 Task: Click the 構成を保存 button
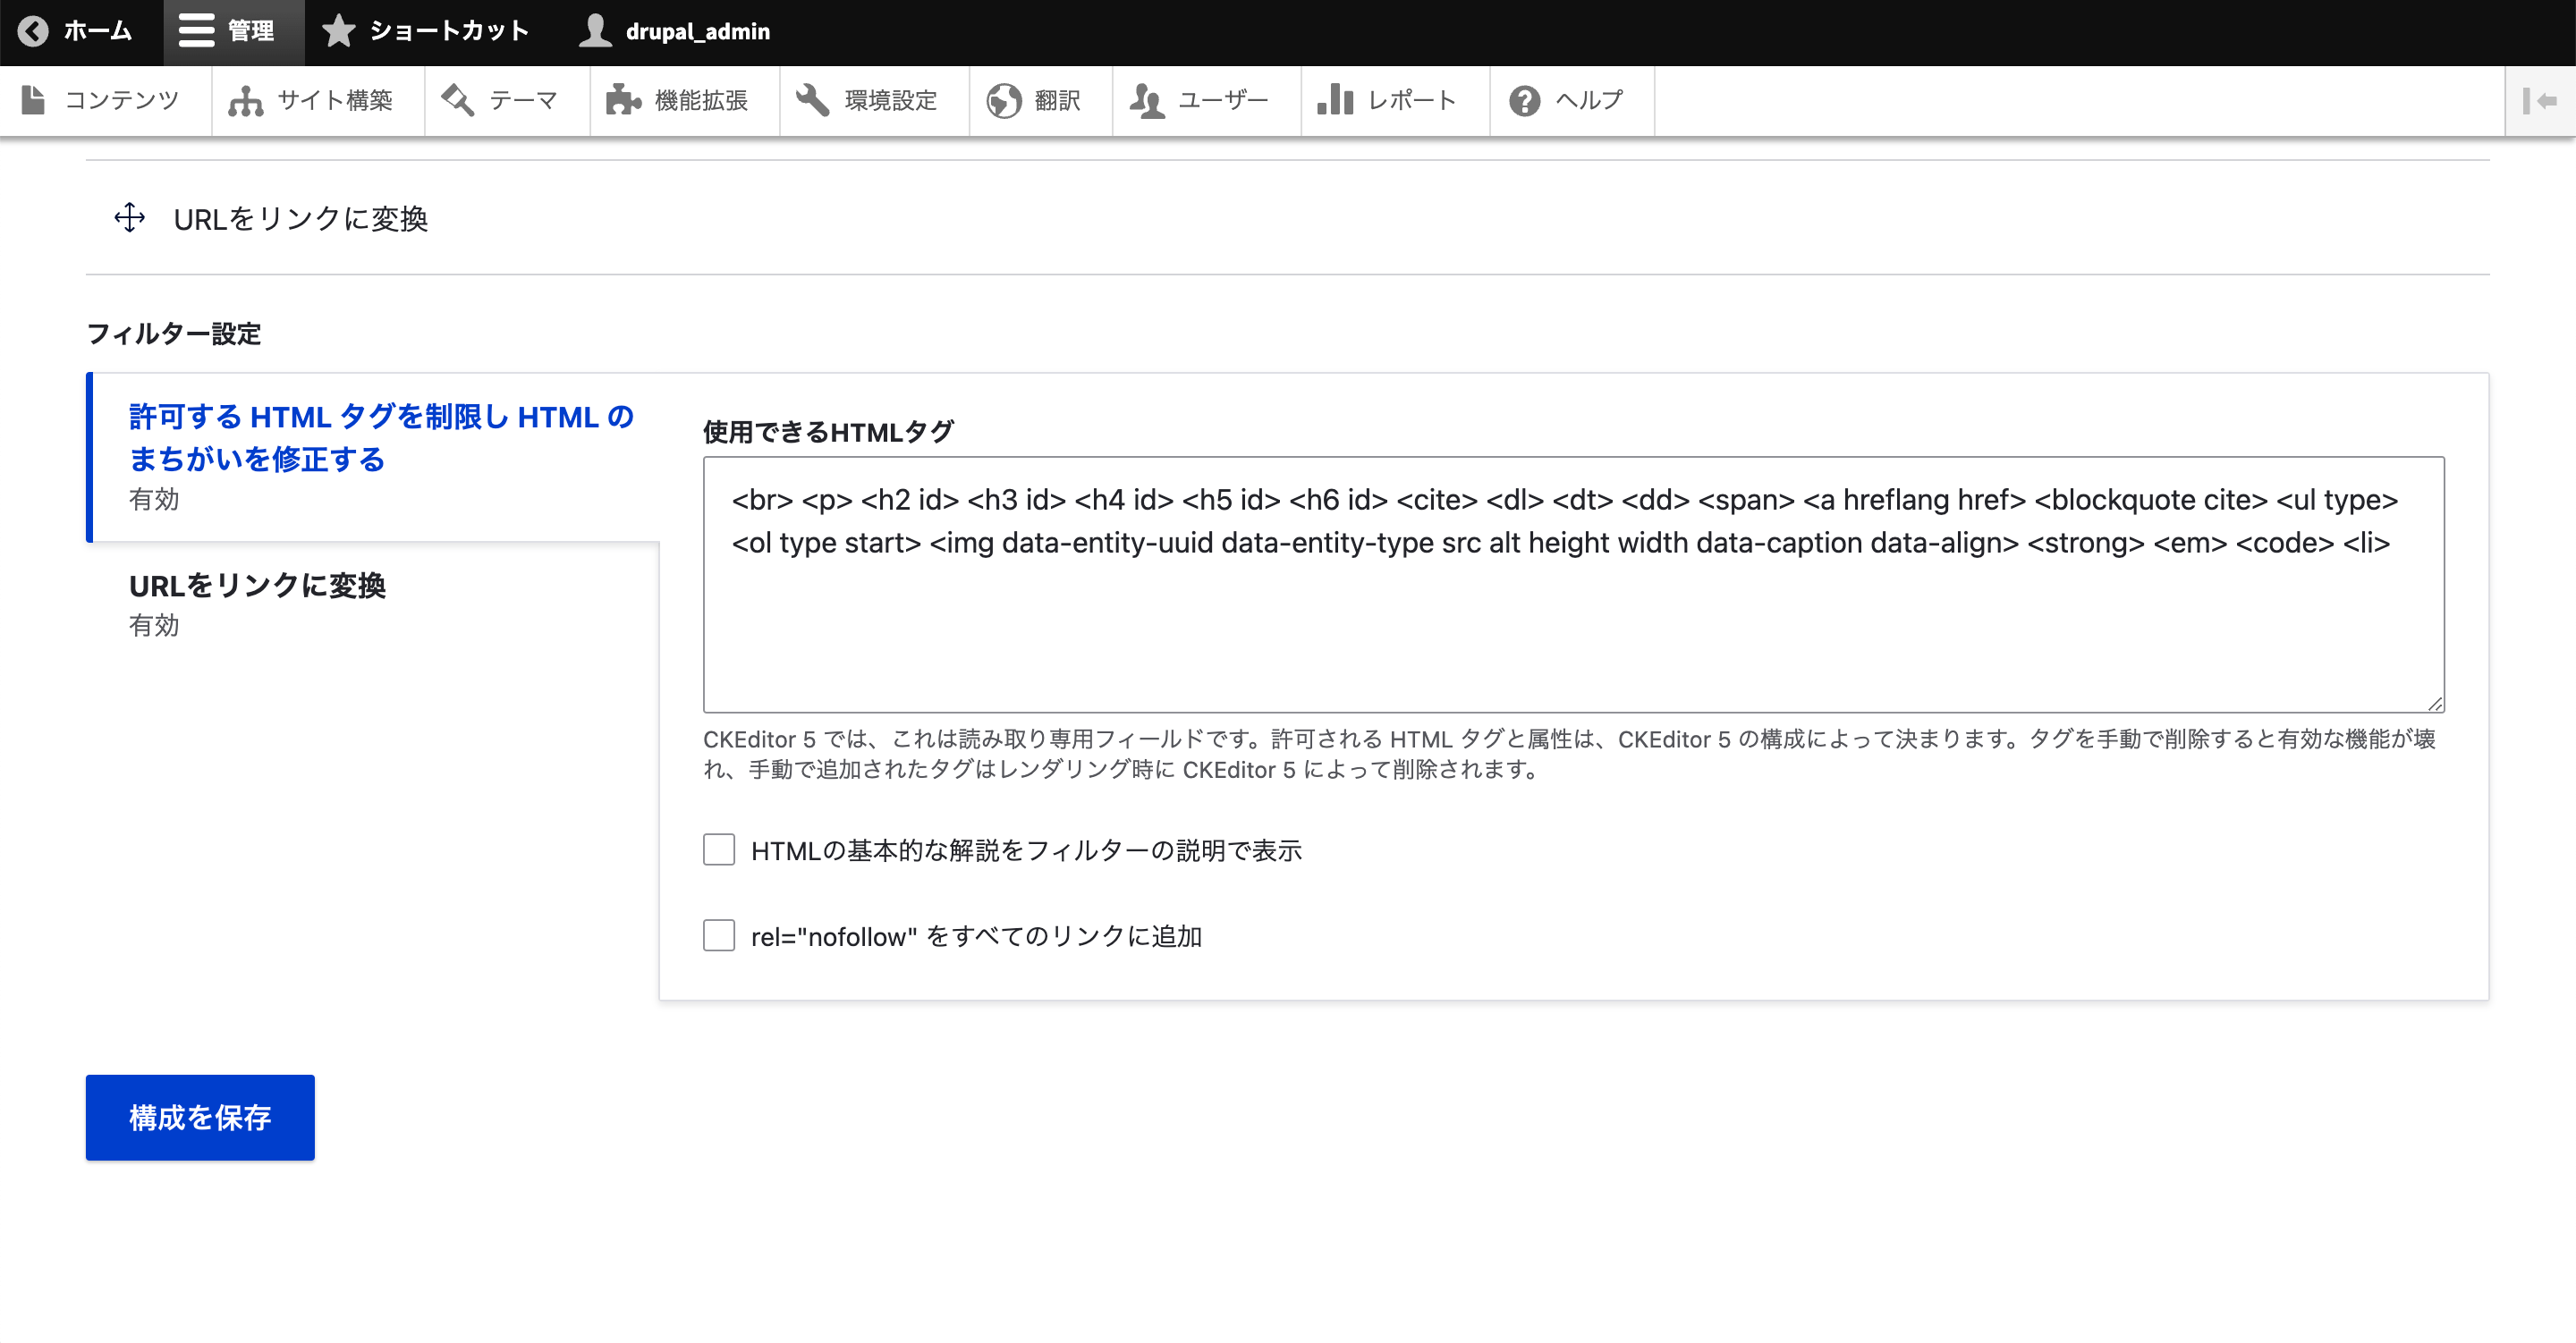tap(200, 1118)
